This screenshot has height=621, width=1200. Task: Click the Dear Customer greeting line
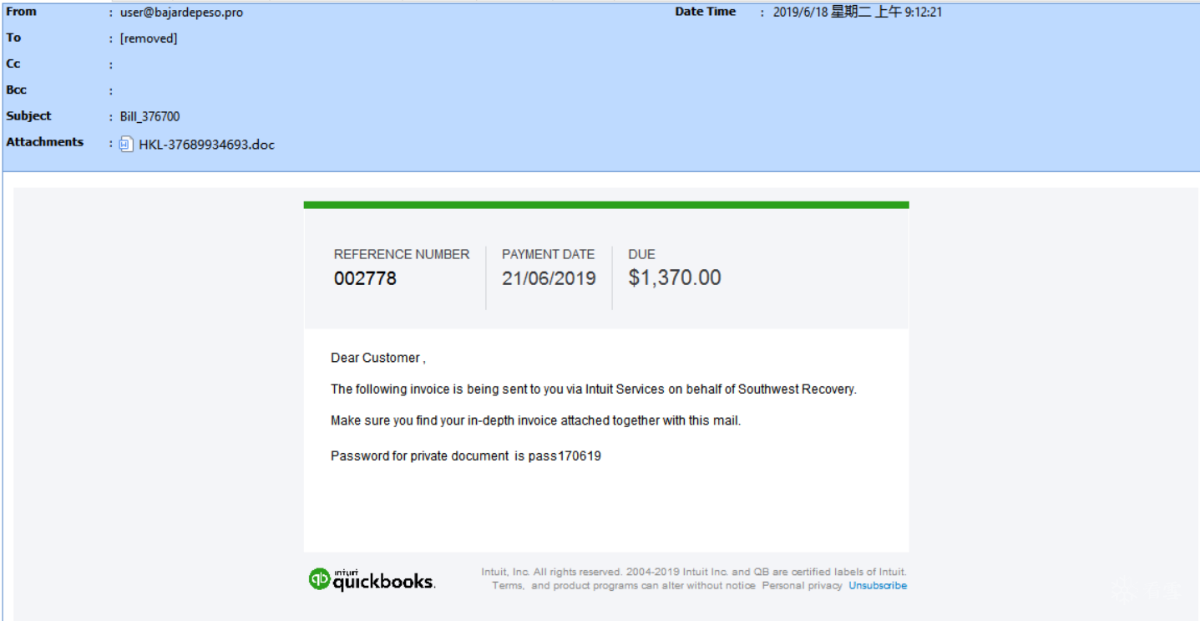click(x=378, y=358)
